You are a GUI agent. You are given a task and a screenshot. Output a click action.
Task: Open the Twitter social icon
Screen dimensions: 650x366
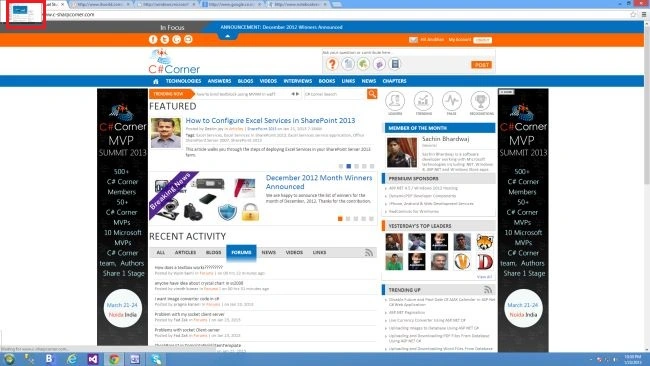[165, 39]
